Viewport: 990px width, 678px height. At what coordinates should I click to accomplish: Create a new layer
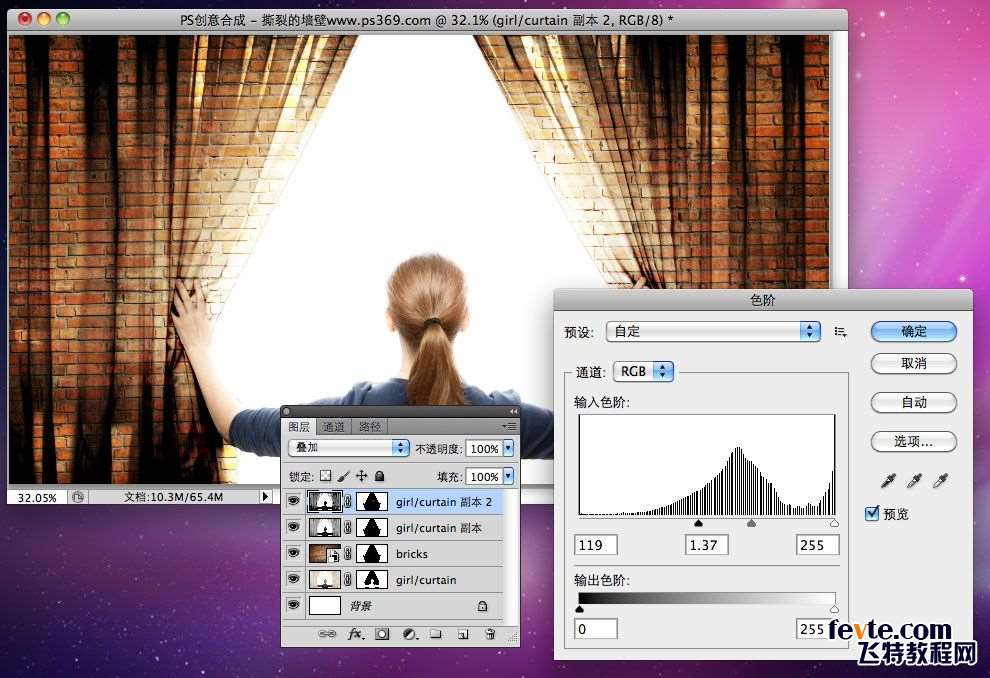click(x=463, y=634)
